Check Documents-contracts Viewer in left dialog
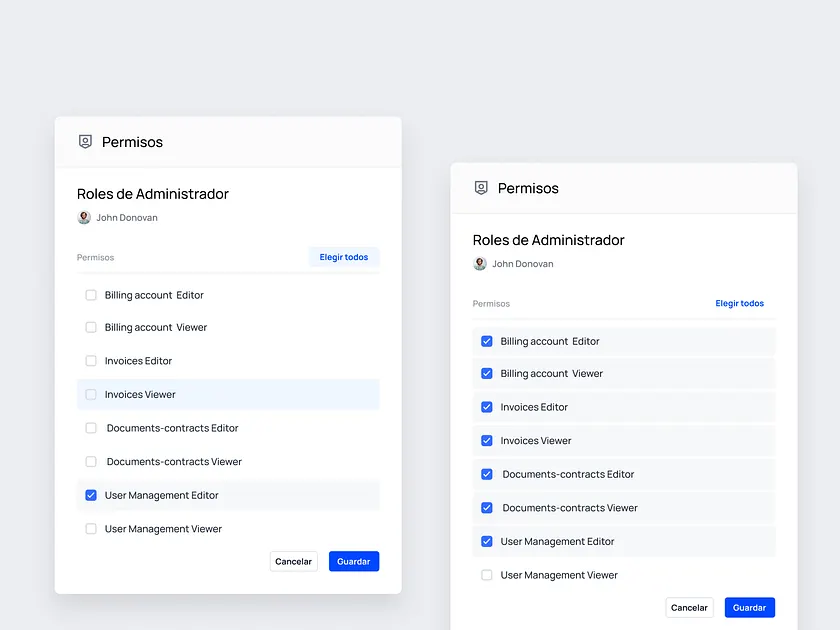The image size is (840, 630). point(91,461)
